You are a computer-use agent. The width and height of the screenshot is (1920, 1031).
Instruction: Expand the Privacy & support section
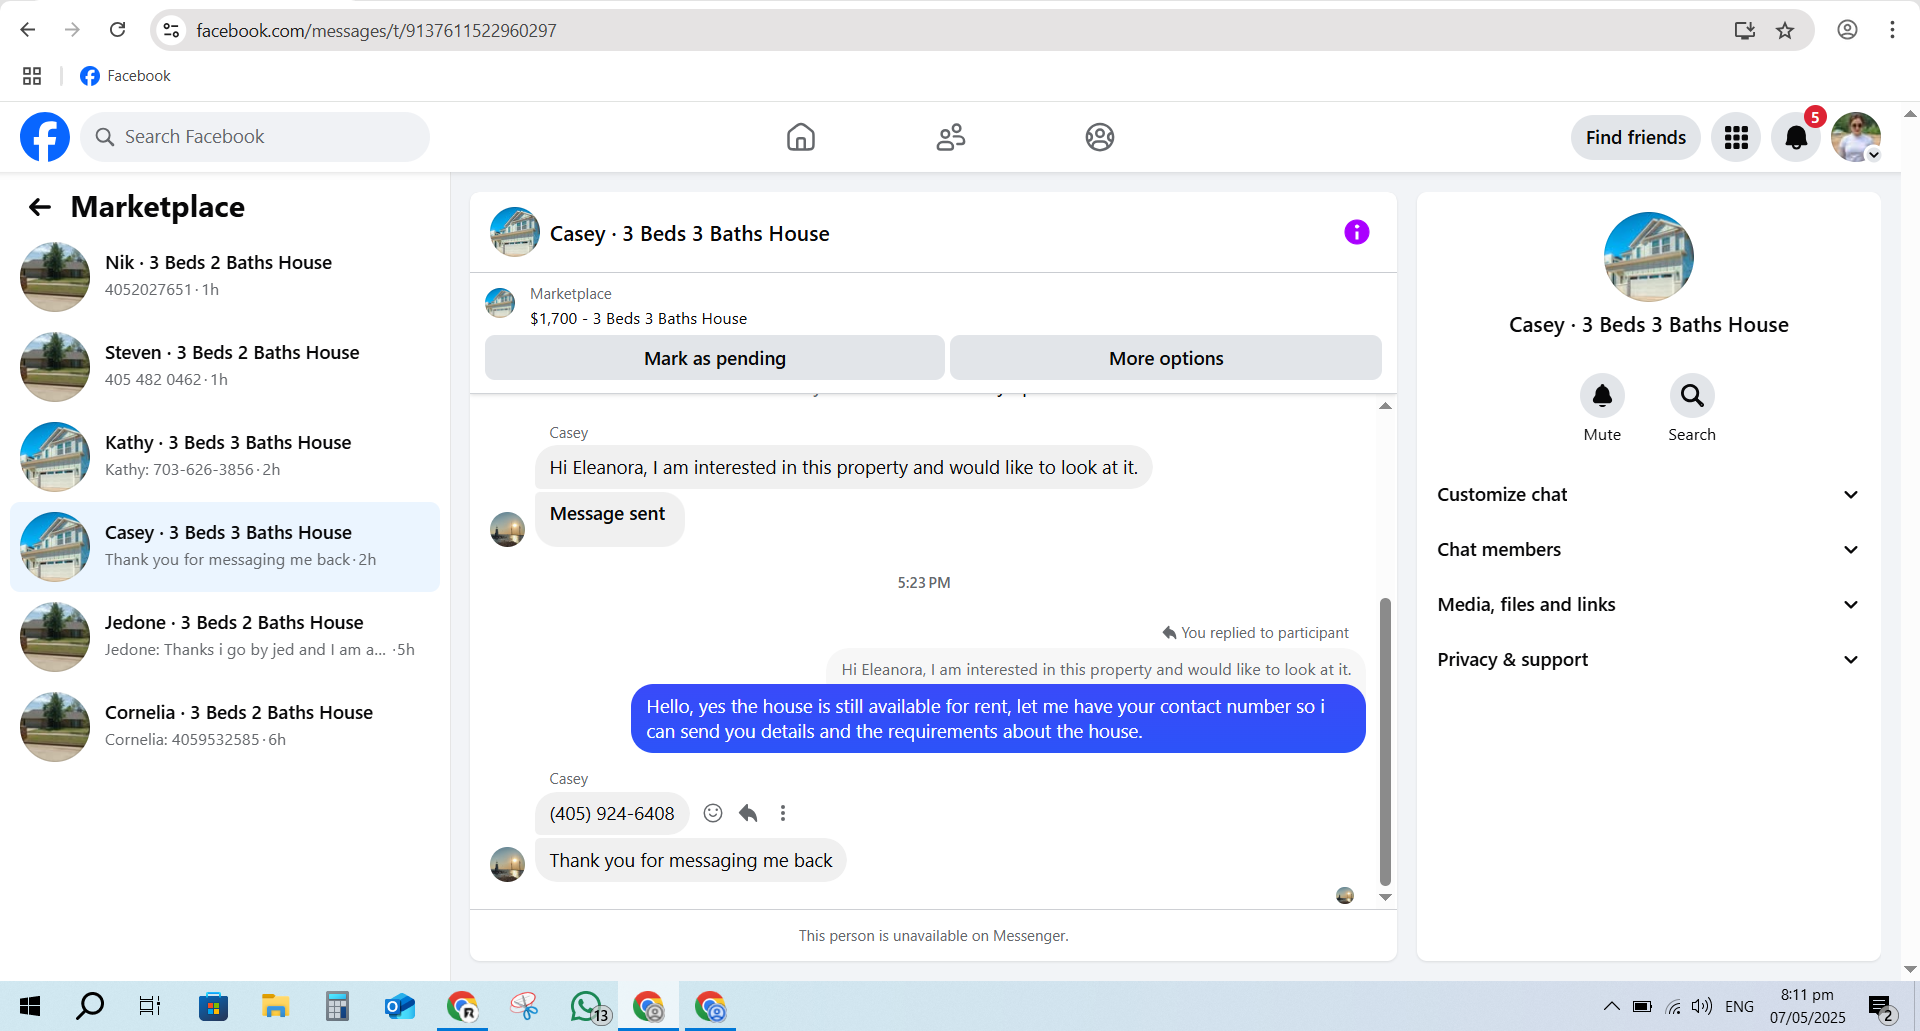click(1648, 660)
